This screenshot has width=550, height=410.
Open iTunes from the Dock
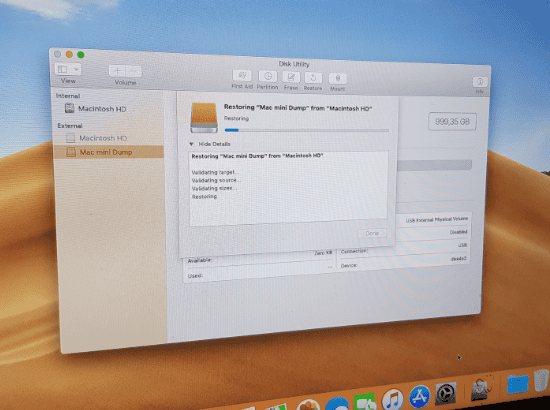click(x=392, y=399)
